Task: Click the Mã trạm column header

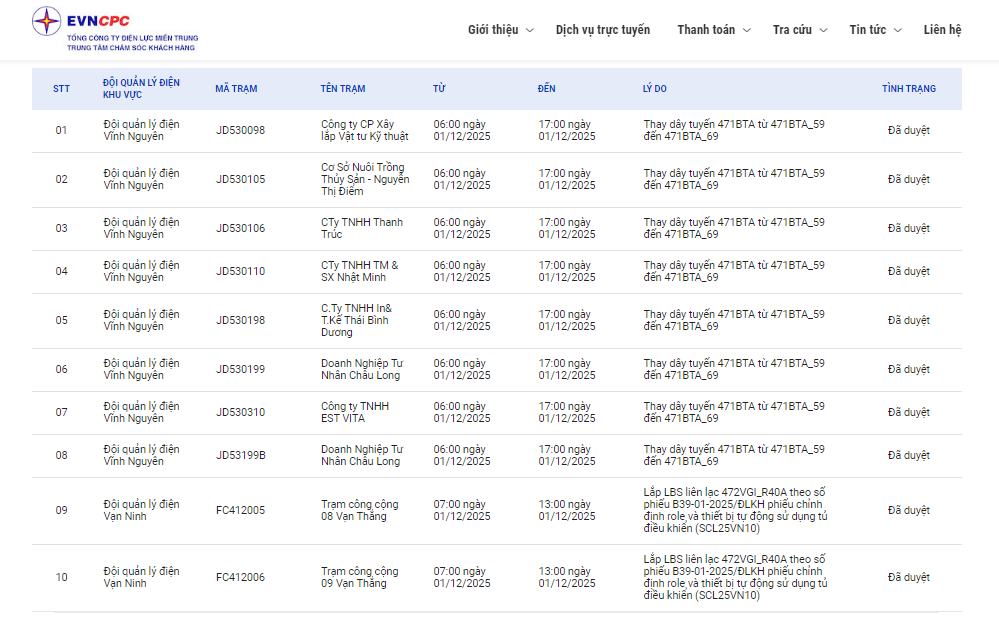Action: tap(236, 89)
